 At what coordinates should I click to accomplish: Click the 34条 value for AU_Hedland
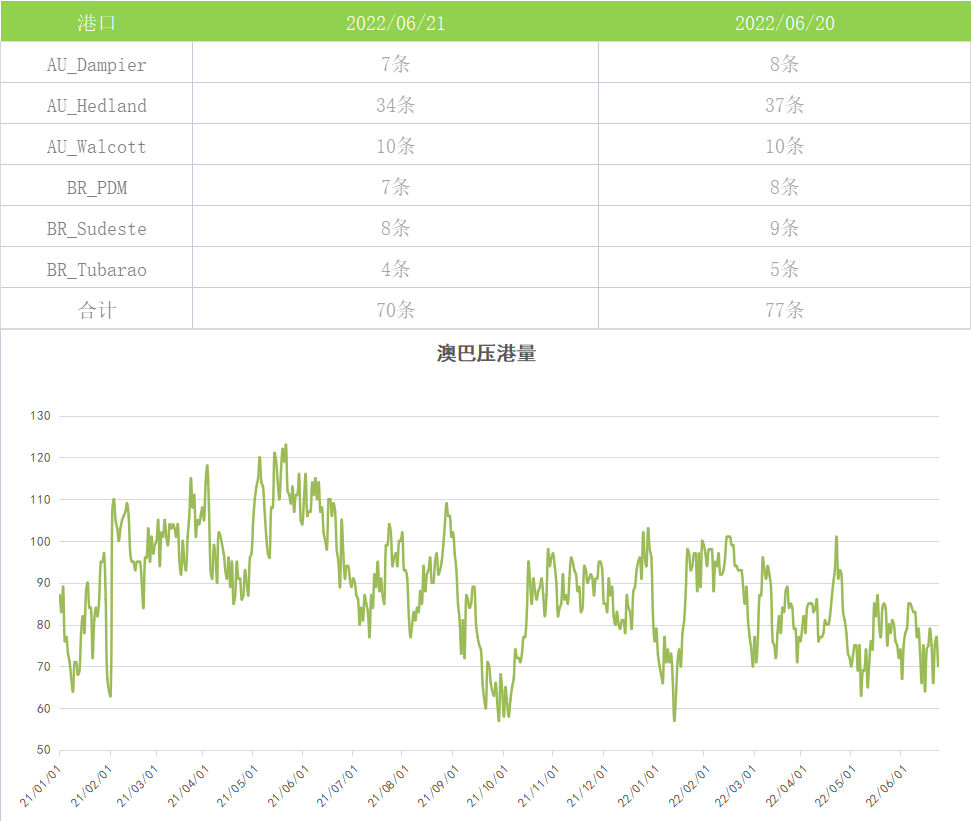pyautogui.click(x=395, y=106)
